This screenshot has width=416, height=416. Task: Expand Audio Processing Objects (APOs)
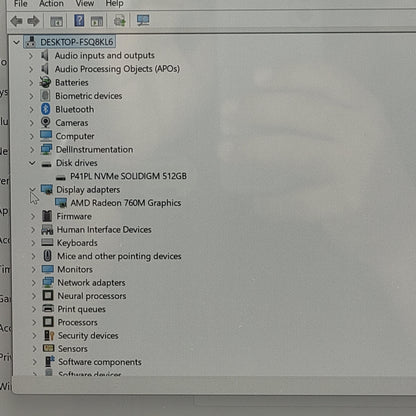tap(31, 69)
